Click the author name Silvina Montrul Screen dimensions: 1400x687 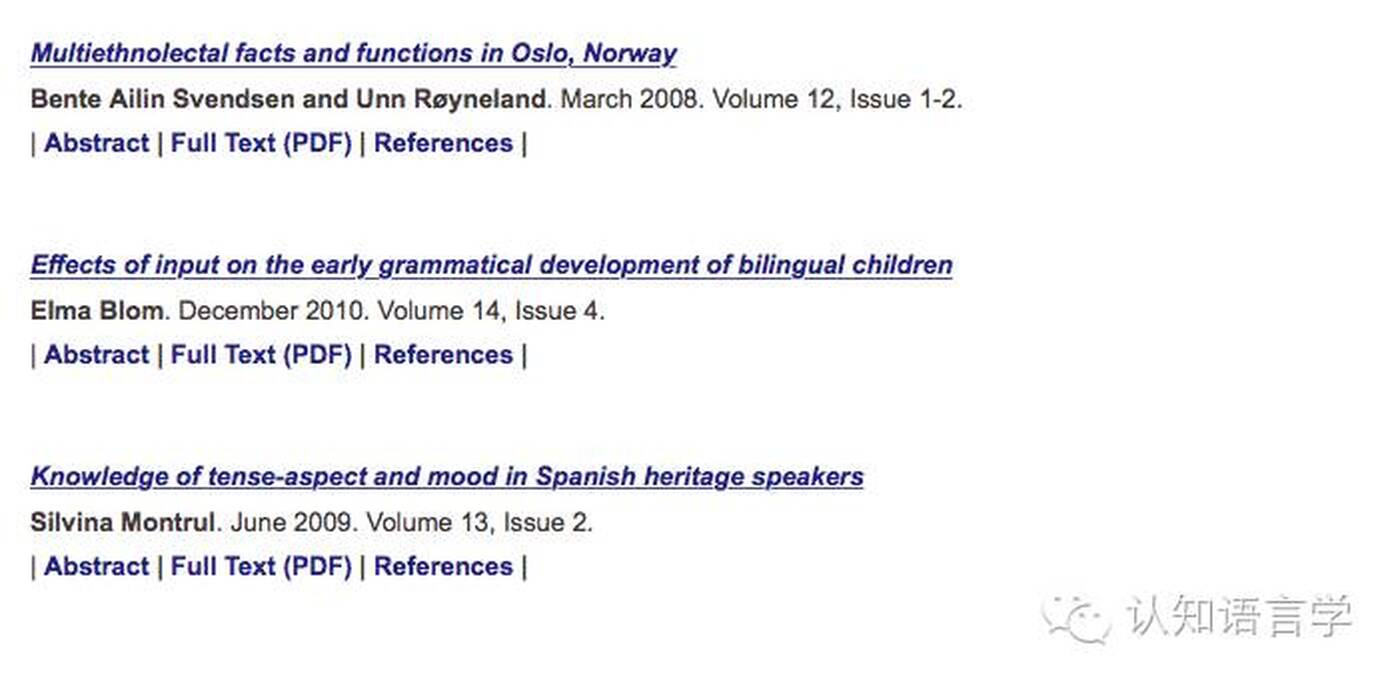123,522
